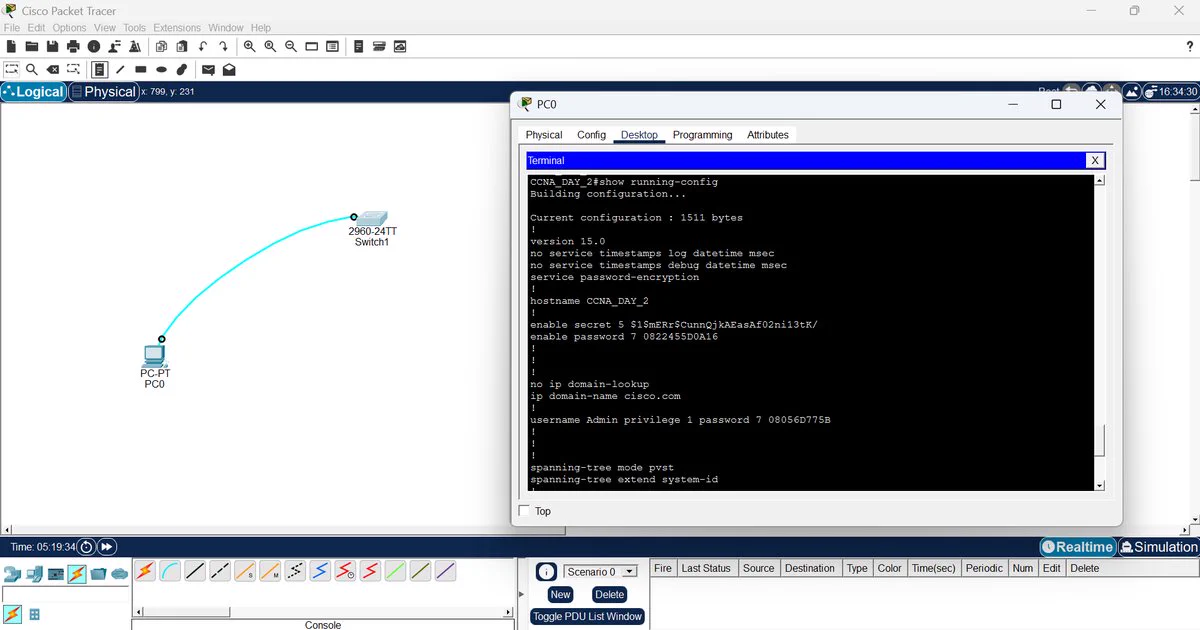Viewport: 1200px width, 630px height.
Task: Choose the blue serial DCE cable
Action: [320, 571]
